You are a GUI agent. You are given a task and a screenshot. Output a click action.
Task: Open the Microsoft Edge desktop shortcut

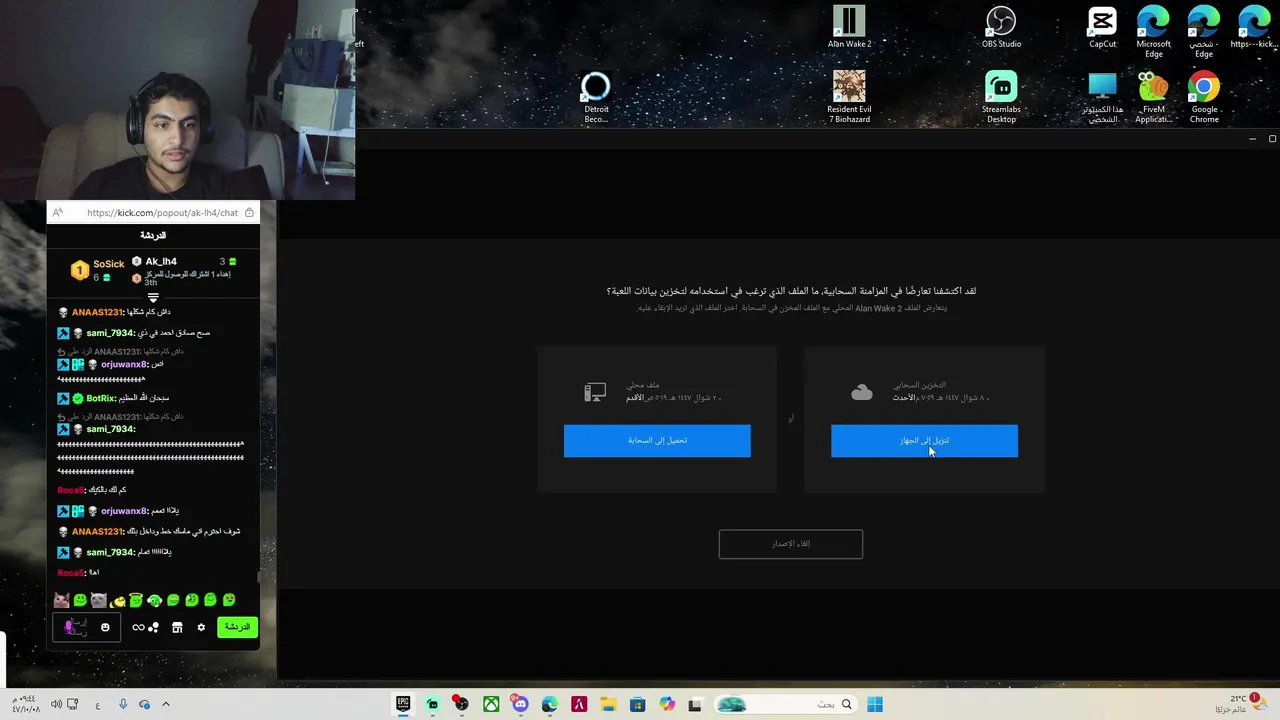pos(1153,32)
